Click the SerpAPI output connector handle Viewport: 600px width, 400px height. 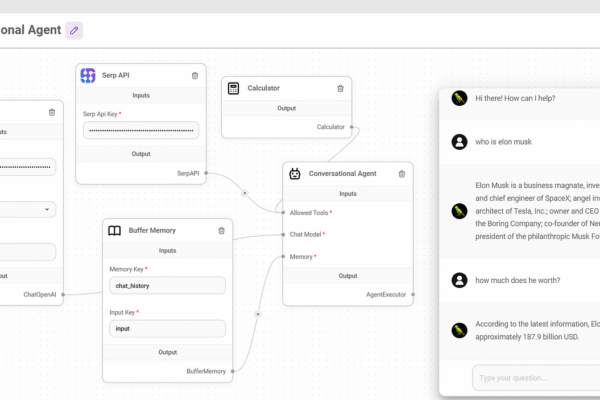point(206,173)
